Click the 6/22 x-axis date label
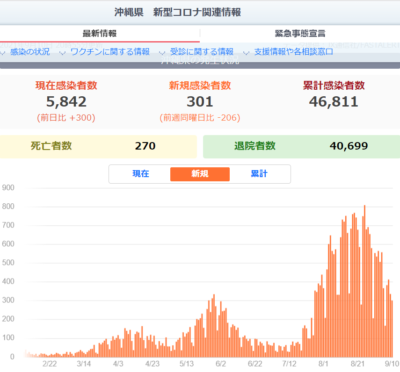400x372 pixels. click(255, 364)
